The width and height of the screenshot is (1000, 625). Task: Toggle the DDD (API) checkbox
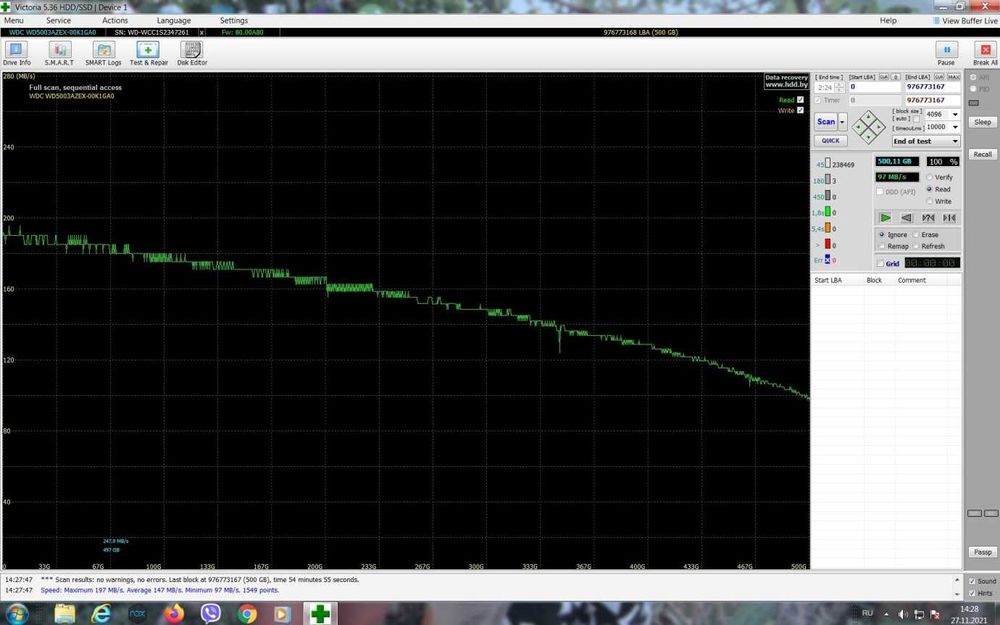click(x=880, y=191)
